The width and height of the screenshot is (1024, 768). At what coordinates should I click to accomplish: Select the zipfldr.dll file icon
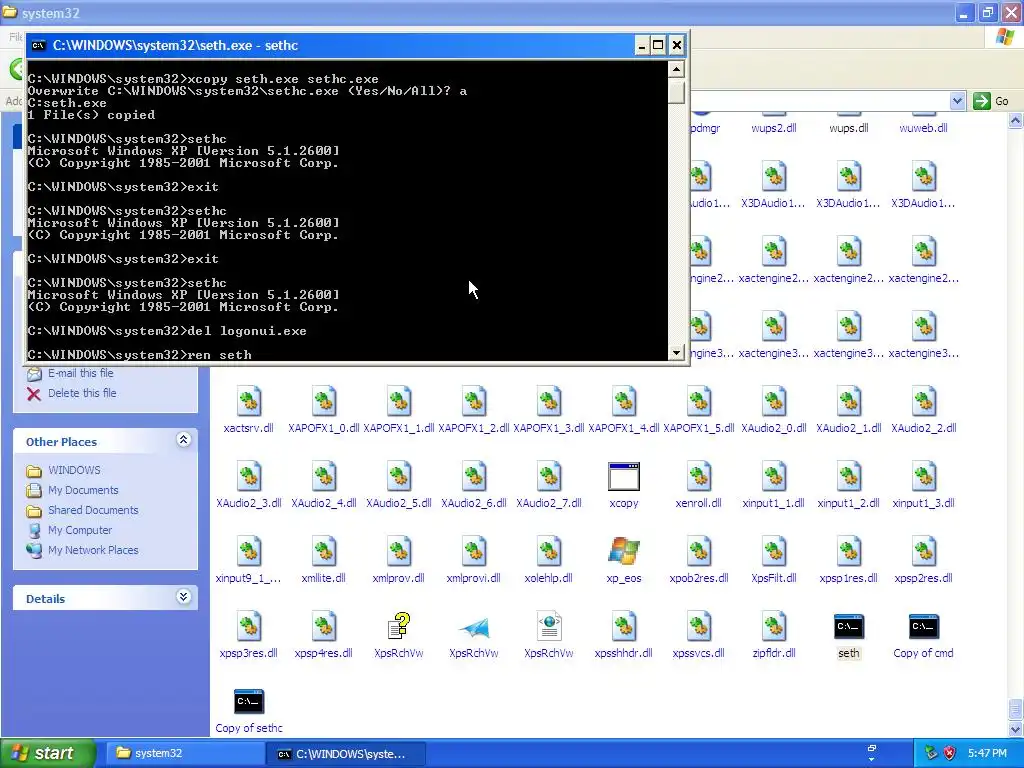[774, 626]
